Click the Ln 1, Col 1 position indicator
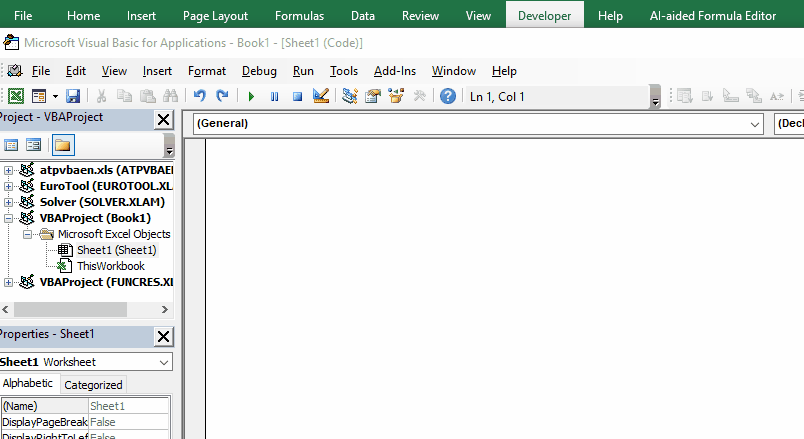Viewport: 804px width, 439px height. pyautogui.click(x=497, y=96)
